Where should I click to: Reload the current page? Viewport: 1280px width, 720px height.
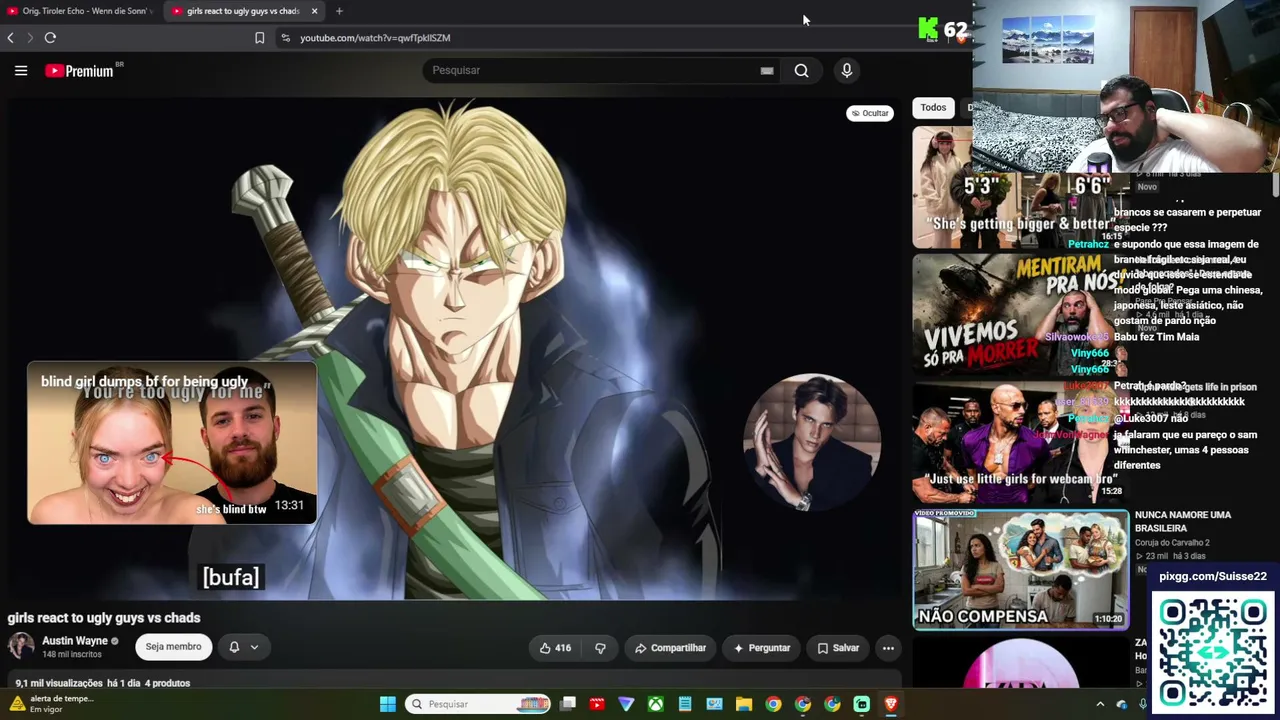point(50,38)
